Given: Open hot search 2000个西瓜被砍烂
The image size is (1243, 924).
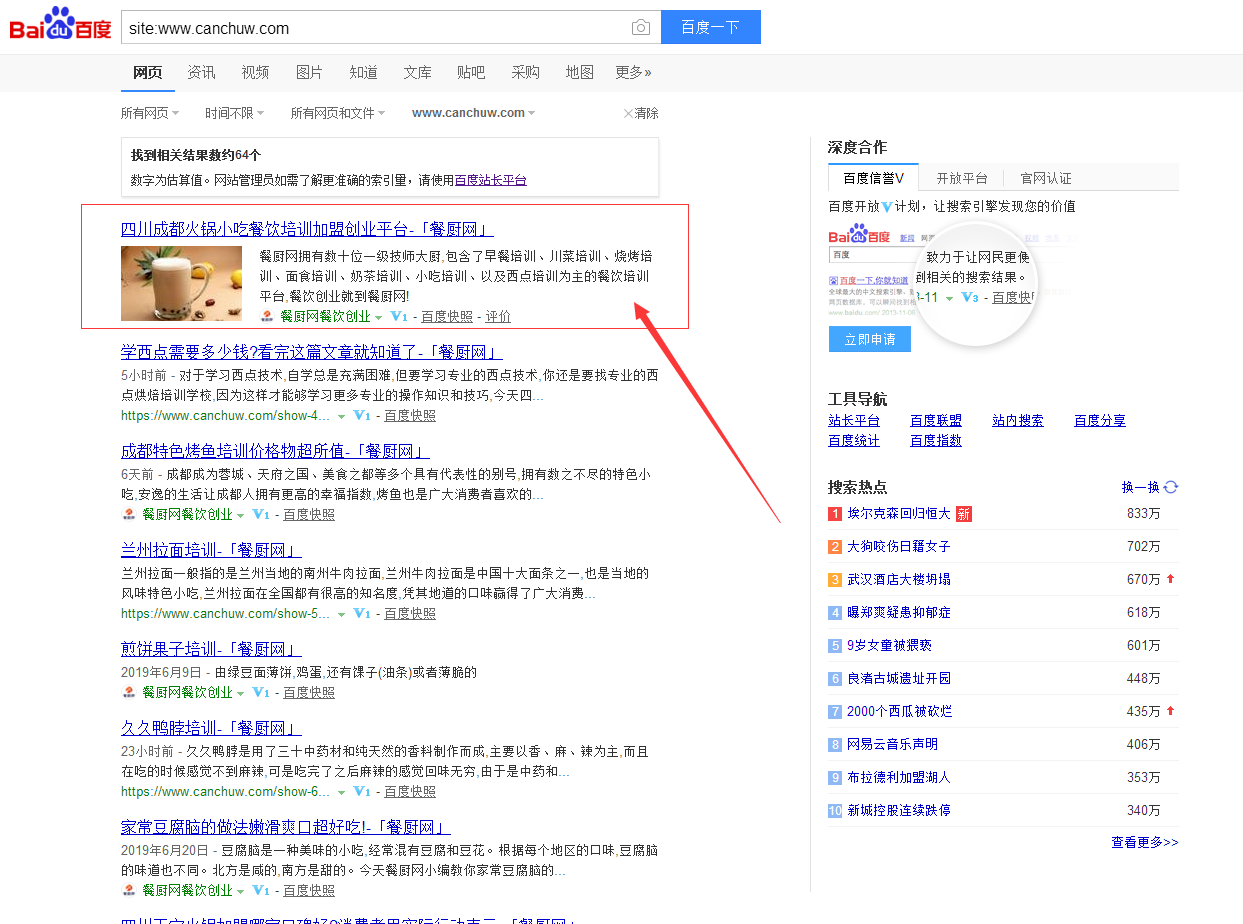Looking at the screenshot, I should pos(900,711).
